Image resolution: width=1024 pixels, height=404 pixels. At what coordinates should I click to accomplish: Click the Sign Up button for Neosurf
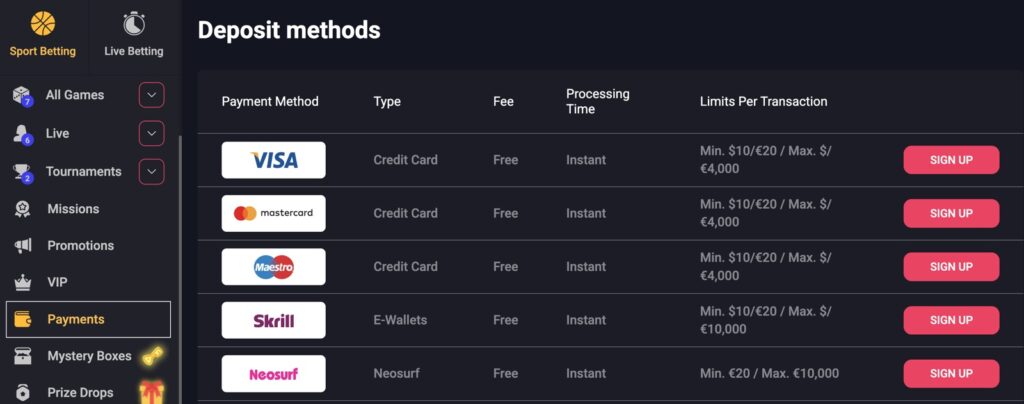coord(951,373)
